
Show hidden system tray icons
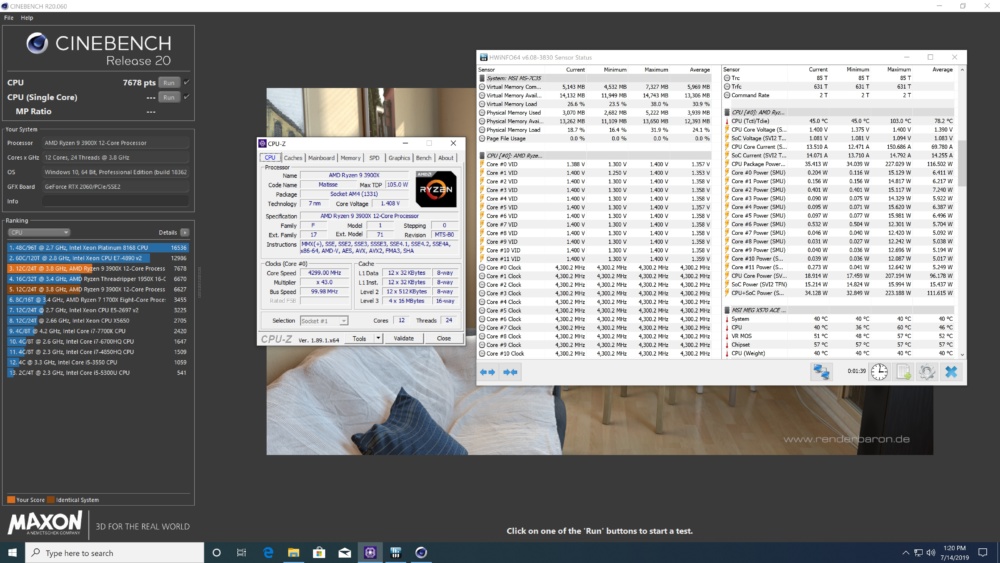click(906, 553)
